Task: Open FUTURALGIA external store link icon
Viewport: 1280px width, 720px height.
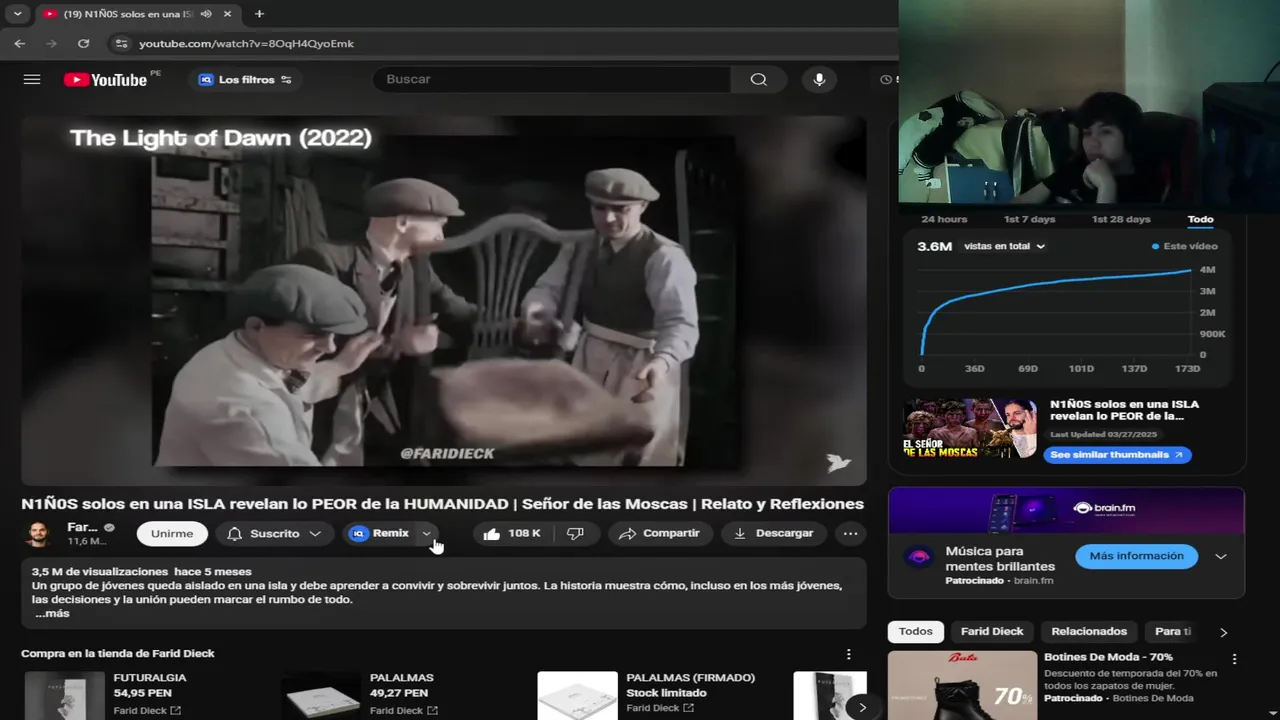Action: 176,711
